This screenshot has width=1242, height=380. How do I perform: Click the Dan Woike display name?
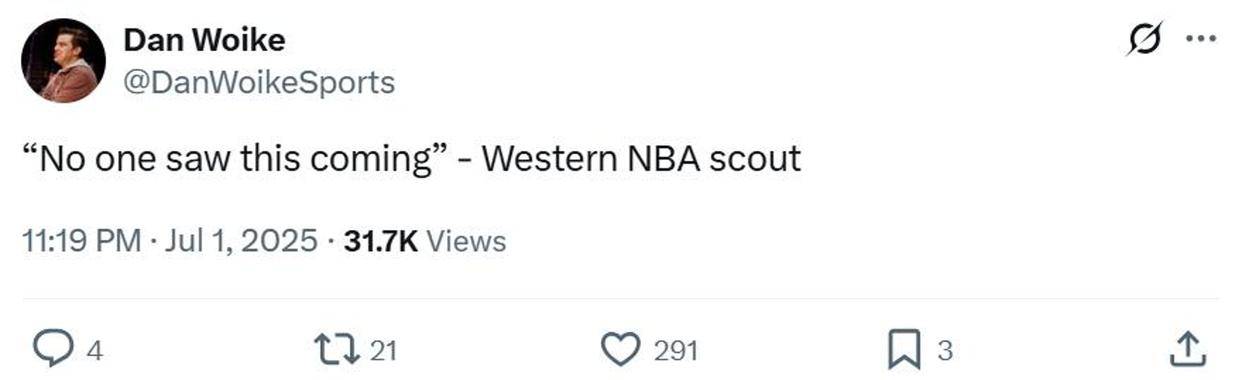203,40
